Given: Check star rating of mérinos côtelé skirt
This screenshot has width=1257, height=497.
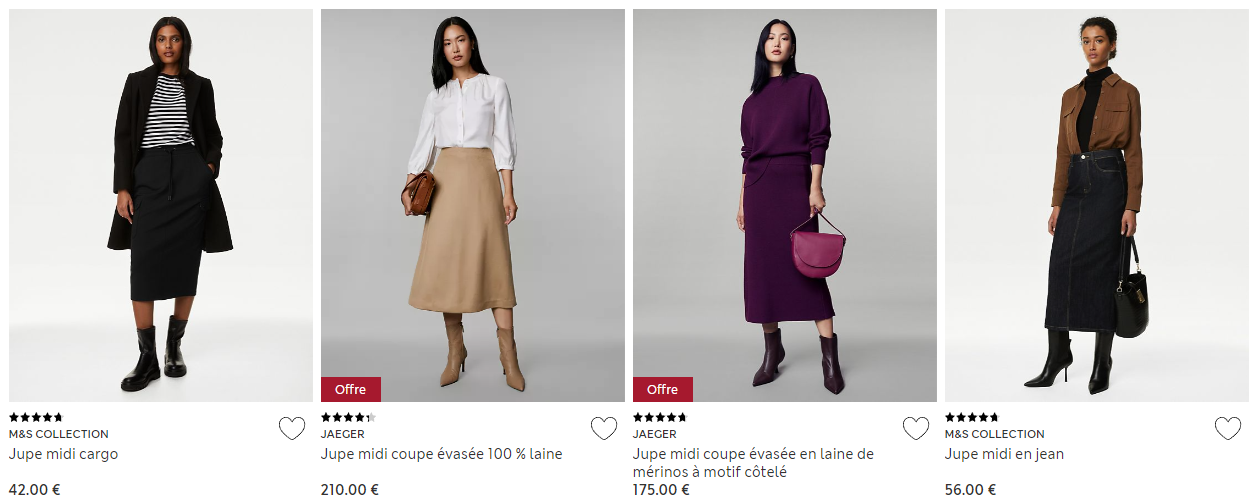Looking at the screenshot, I should click(660, 417).
